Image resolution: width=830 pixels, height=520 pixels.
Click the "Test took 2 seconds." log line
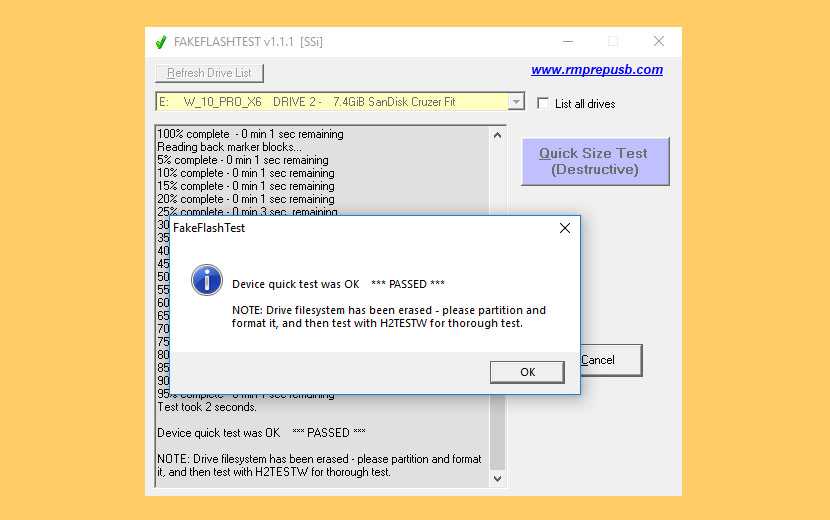[207, 407]
